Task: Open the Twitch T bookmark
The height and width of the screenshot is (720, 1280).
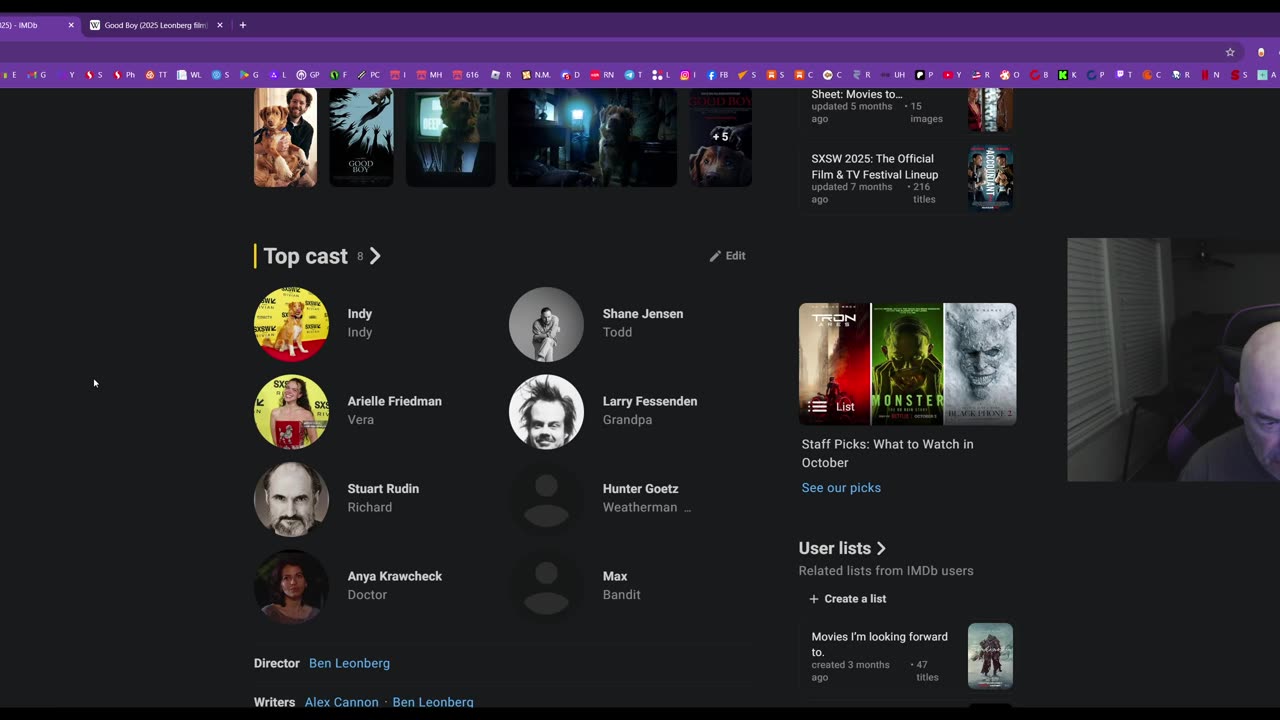Action: 1125,75
